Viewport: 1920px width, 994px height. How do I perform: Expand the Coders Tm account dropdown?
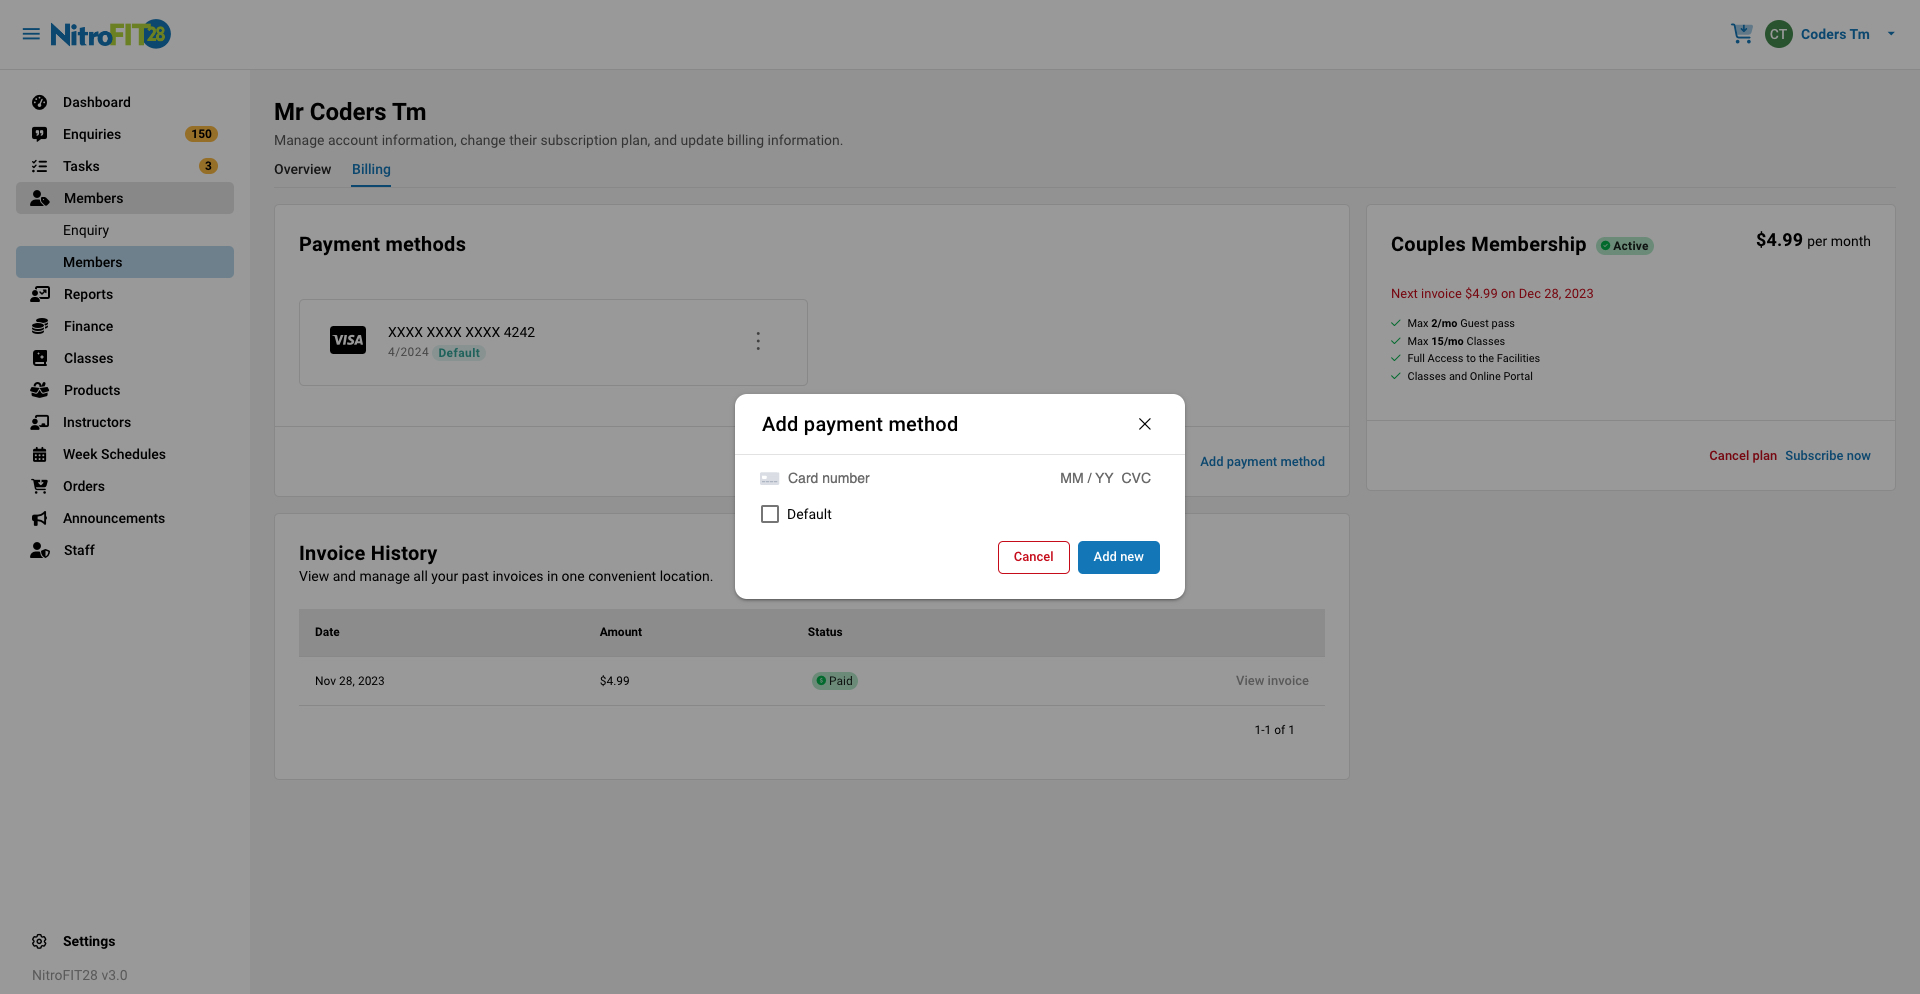tap(1890, 34)
